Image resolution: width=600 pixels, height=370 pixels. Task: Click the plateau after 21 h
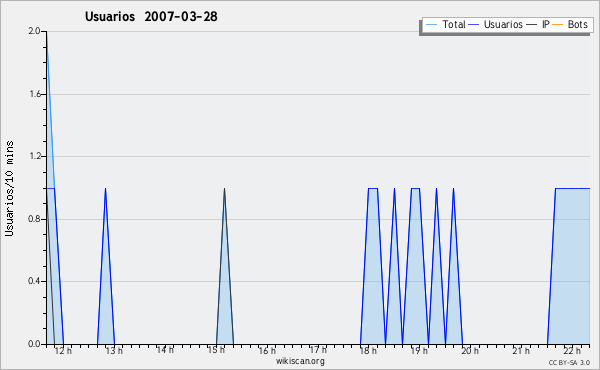tap(572, 188)
